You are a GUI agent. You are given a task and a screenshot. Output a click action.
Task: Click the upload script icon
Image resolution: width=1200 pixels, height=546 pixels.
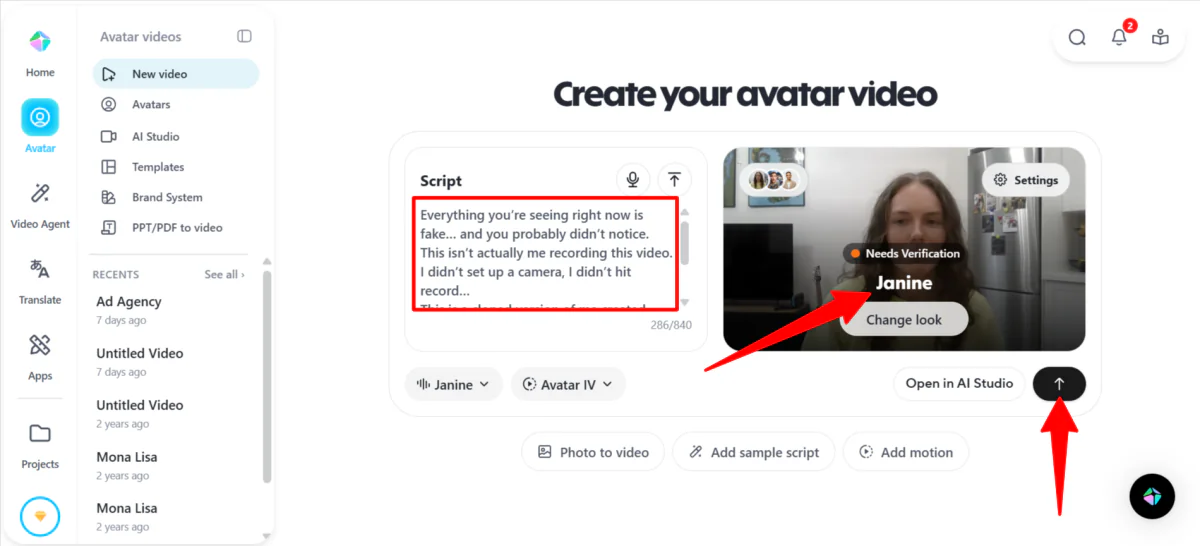click(x=675, y=180)
